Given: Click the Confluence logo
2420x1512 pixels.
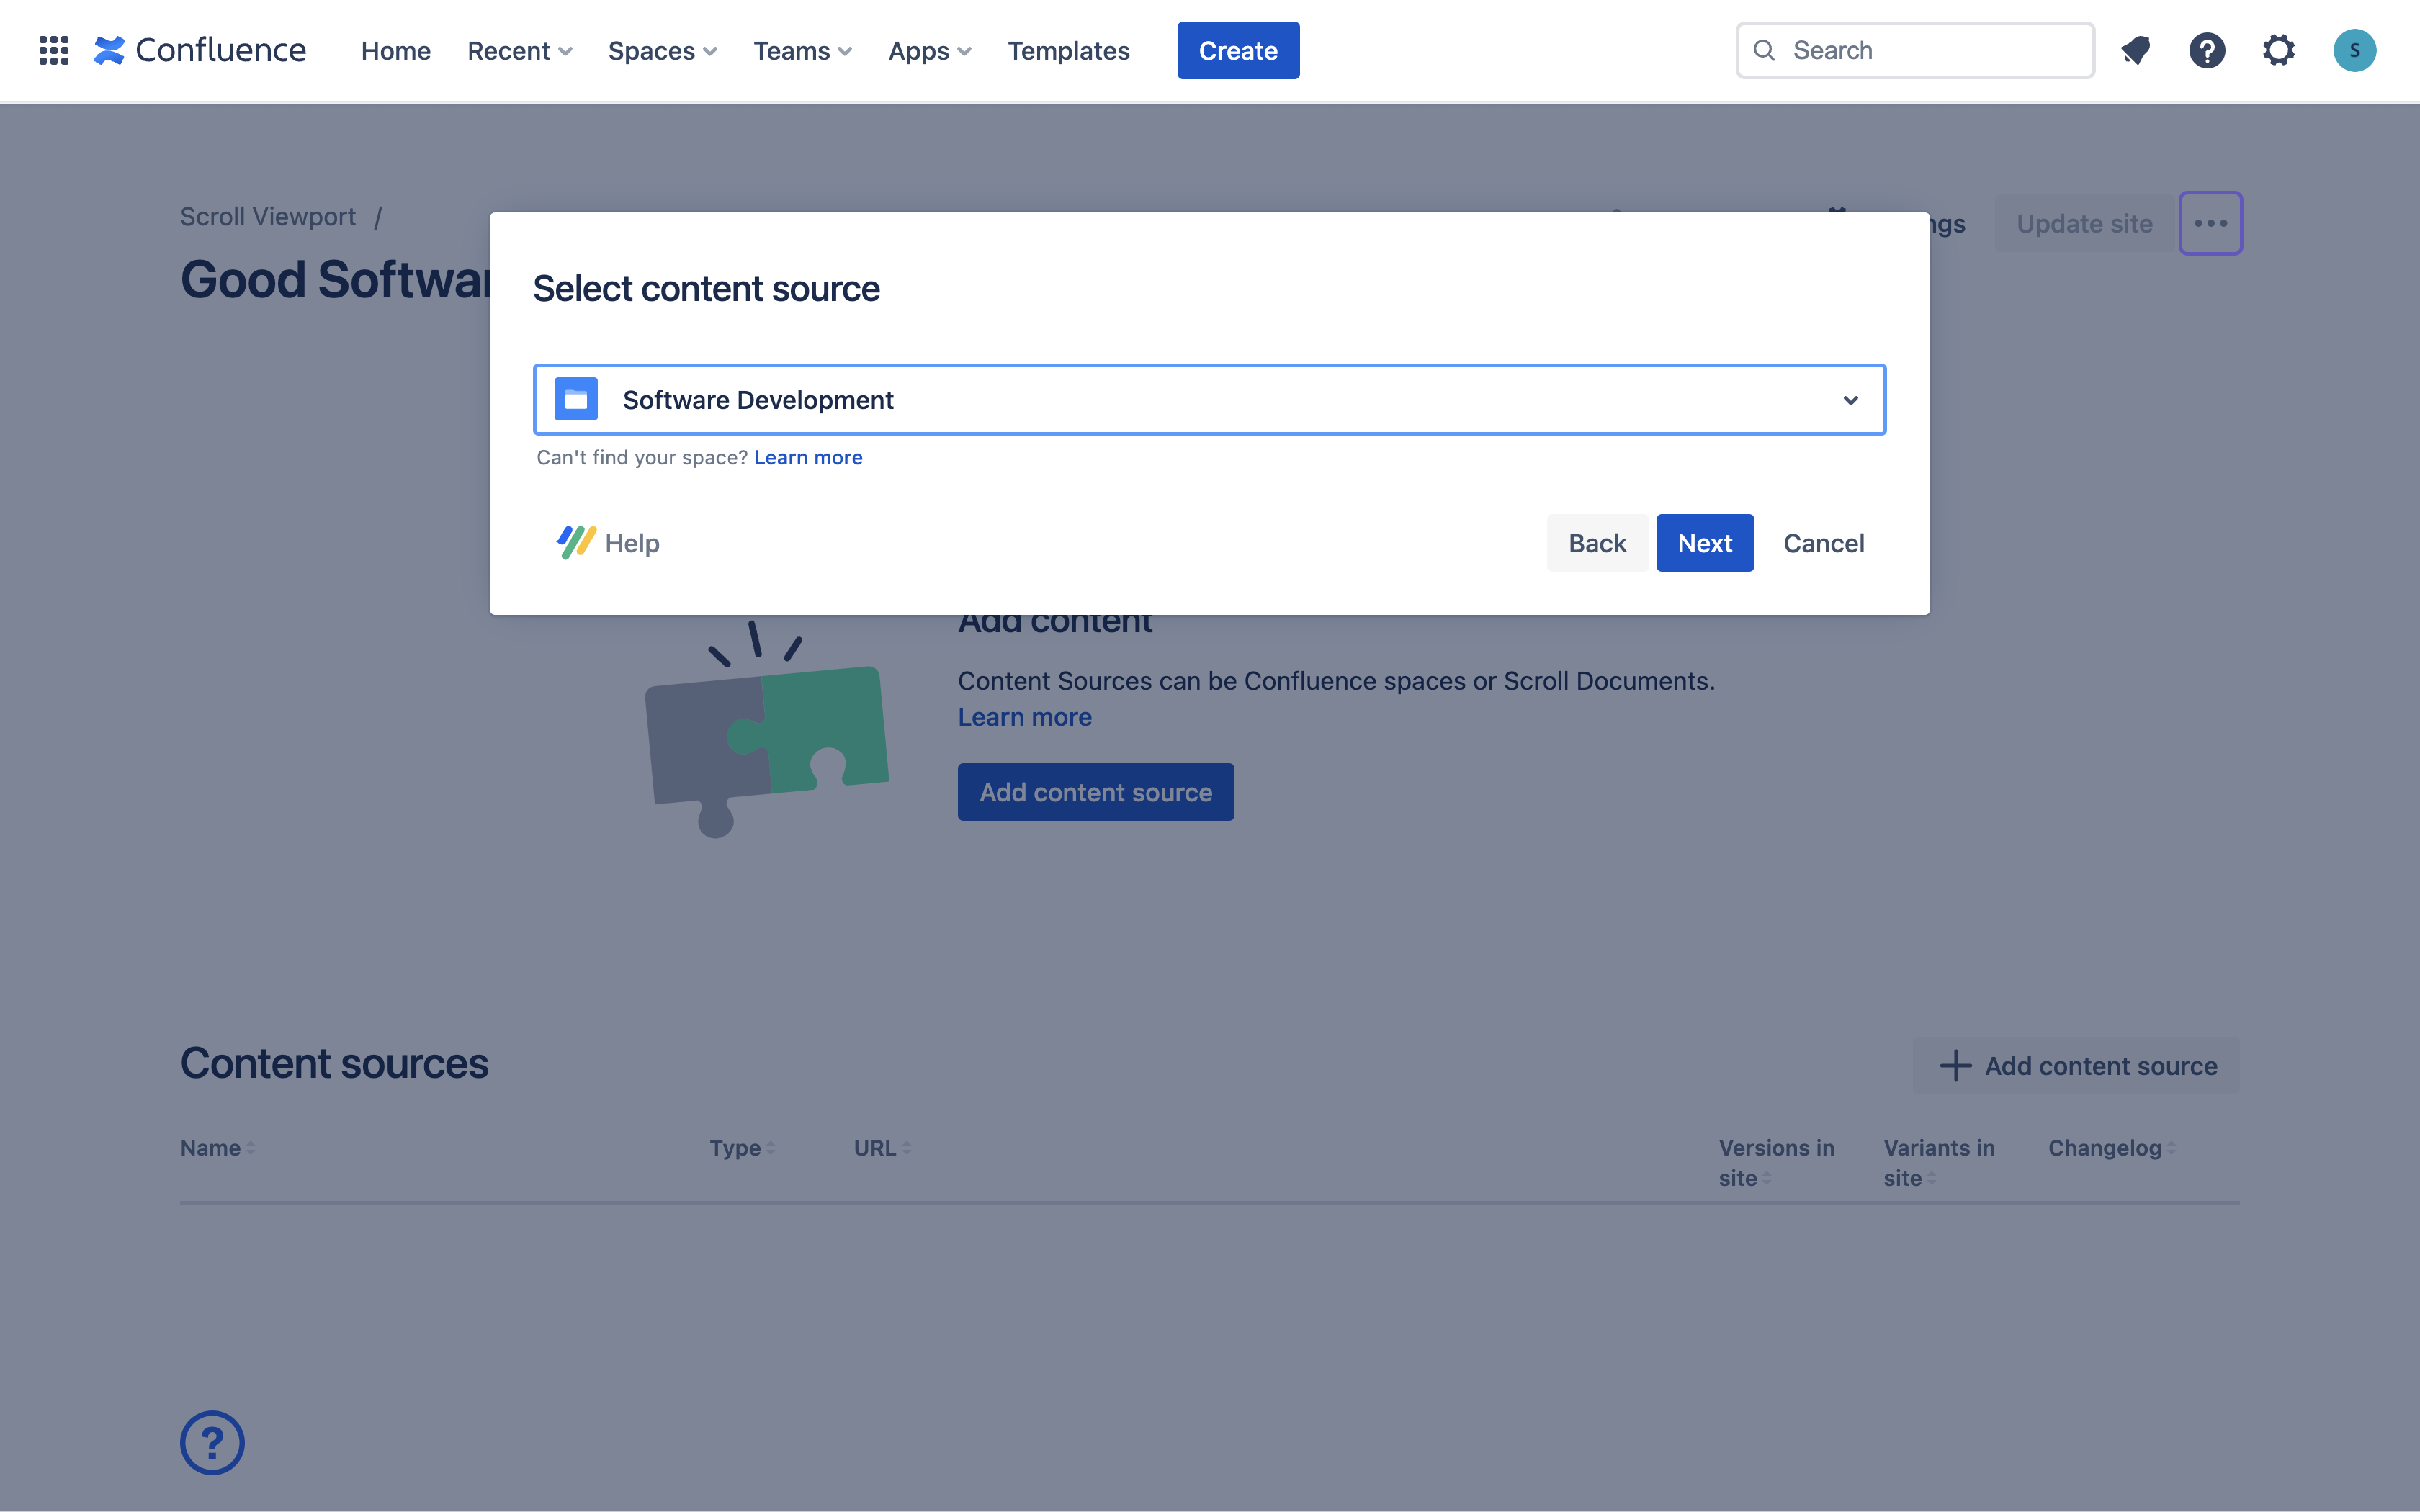Looking at the screenshot, I should click(x=200, y=50).
